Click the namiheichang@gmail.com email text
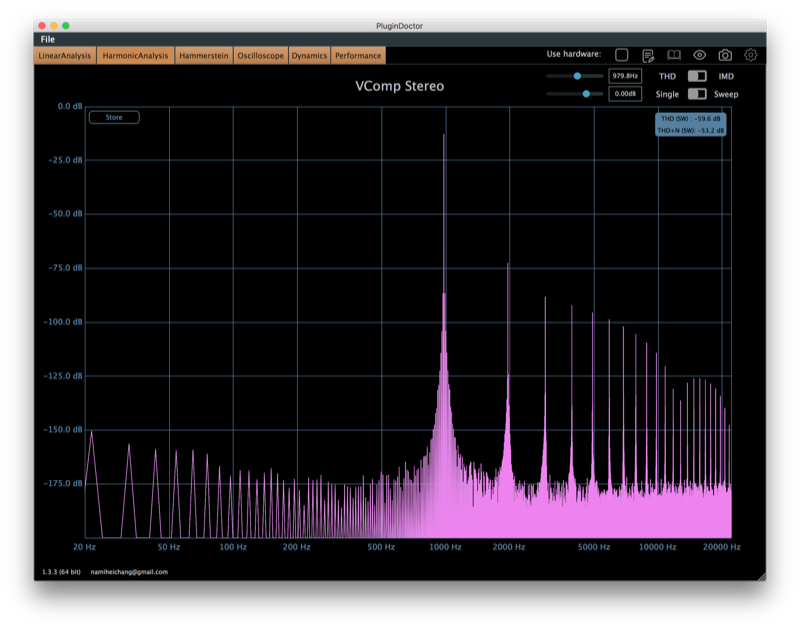The height and width of the screenshot is (629, 800). (x=129, y=572)
